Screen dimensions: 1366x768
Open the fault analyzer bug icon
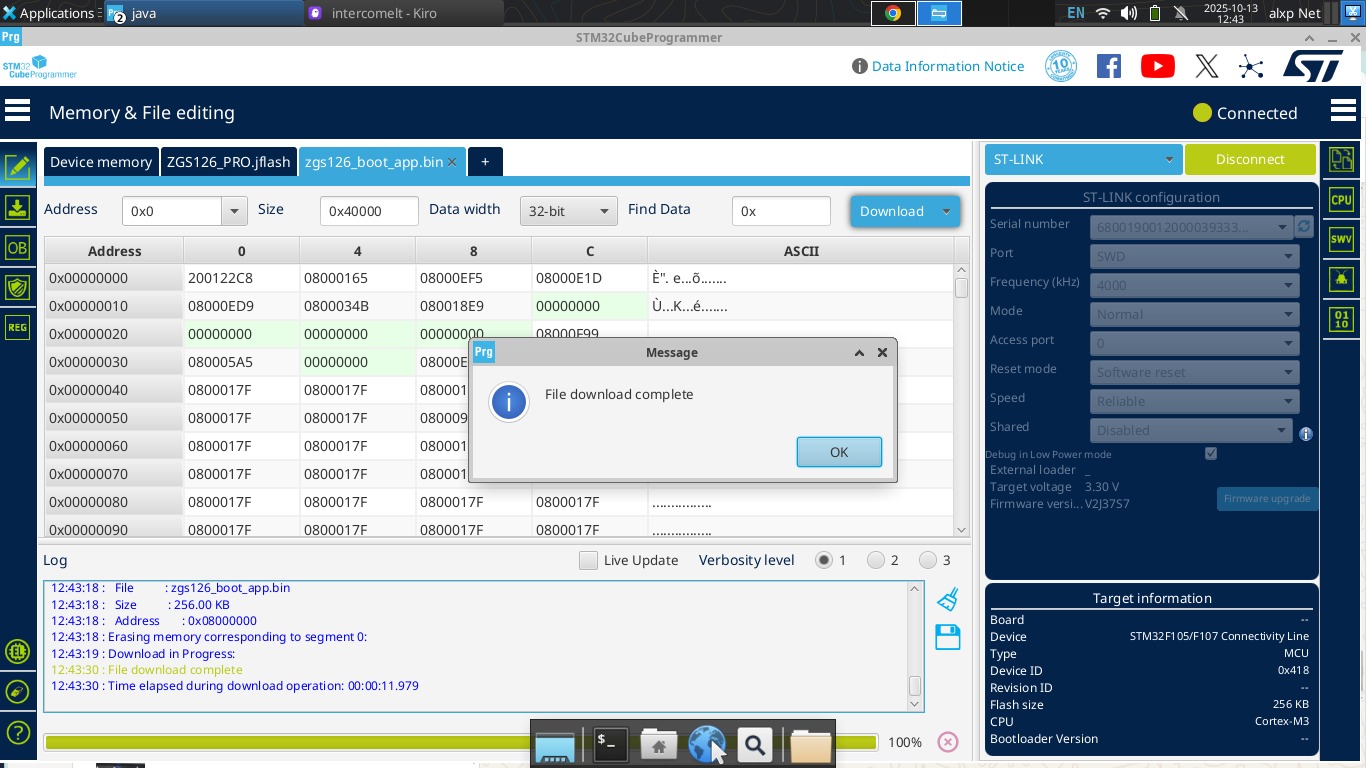(x=1341, y=279)
